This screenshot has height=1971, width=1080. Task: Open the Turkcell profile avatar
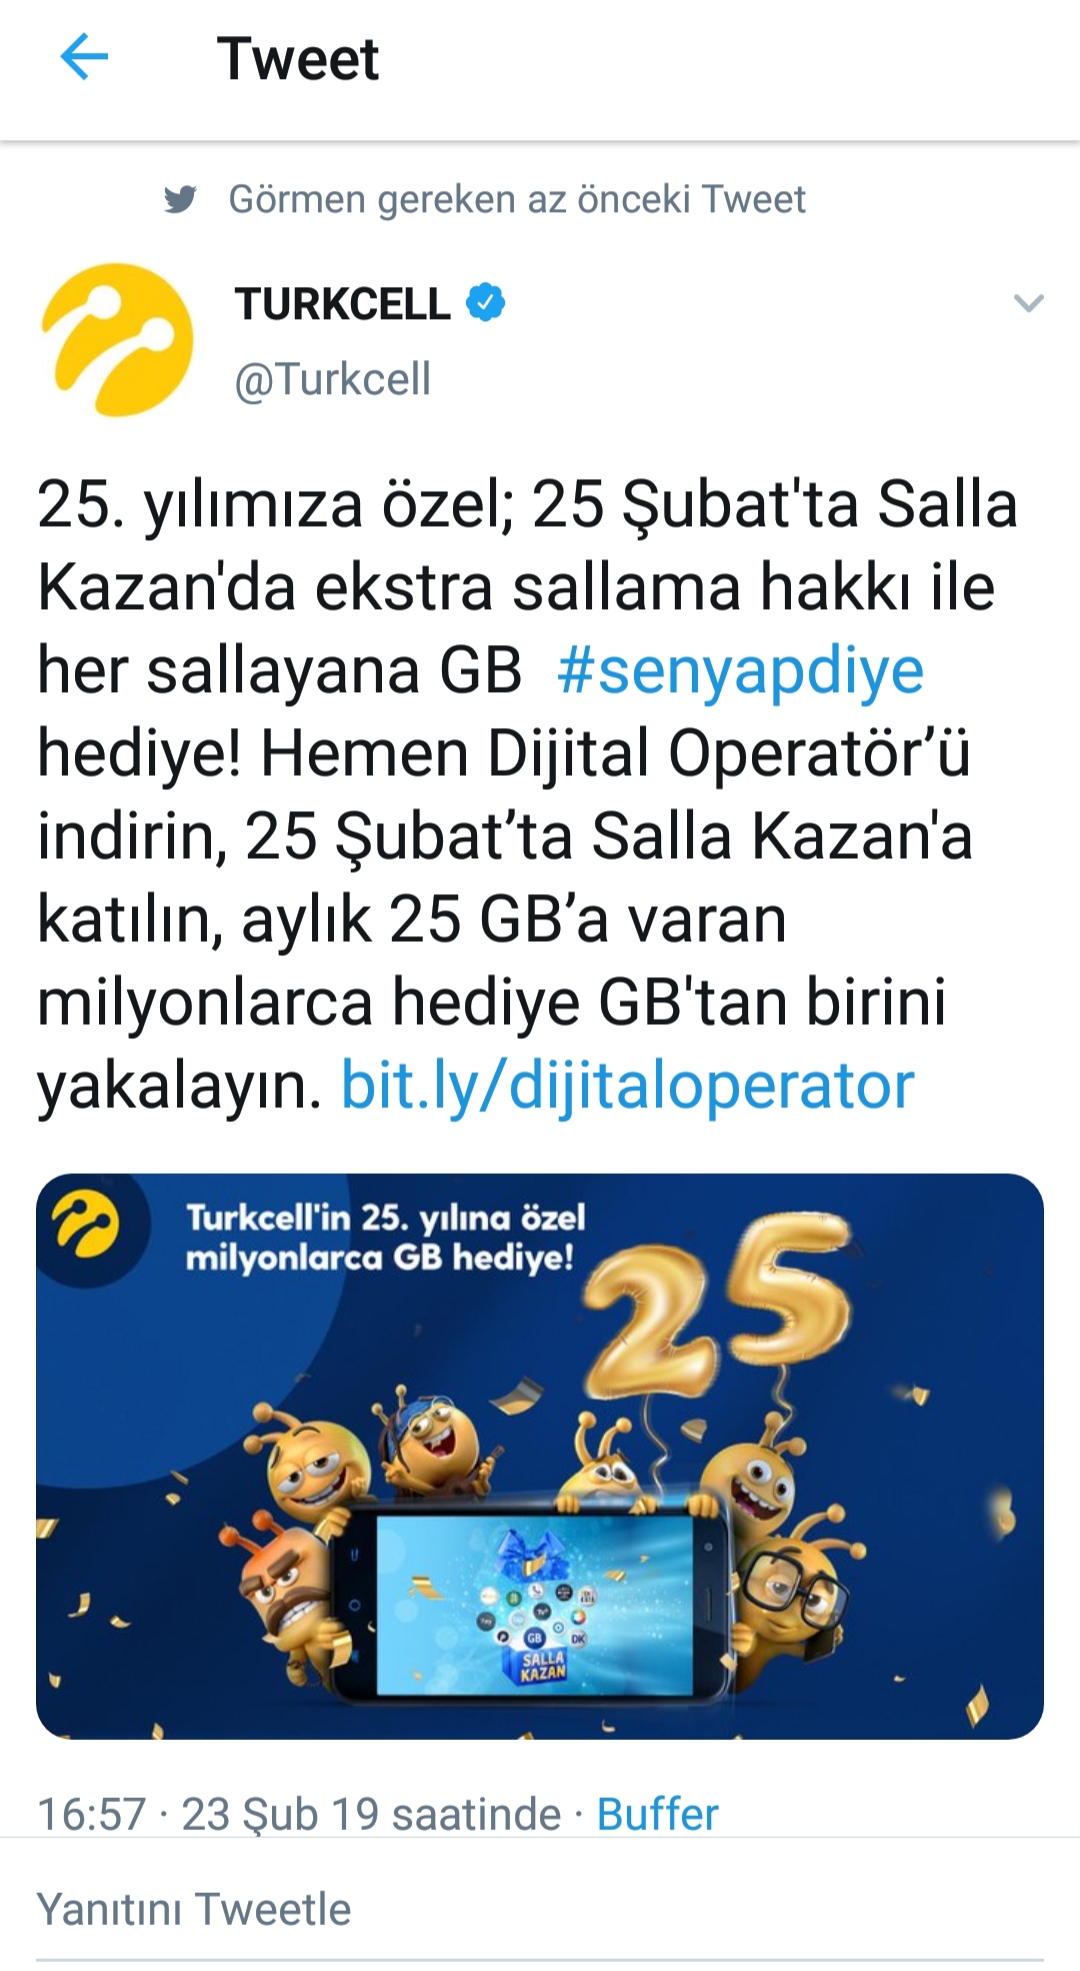(117, 339)
